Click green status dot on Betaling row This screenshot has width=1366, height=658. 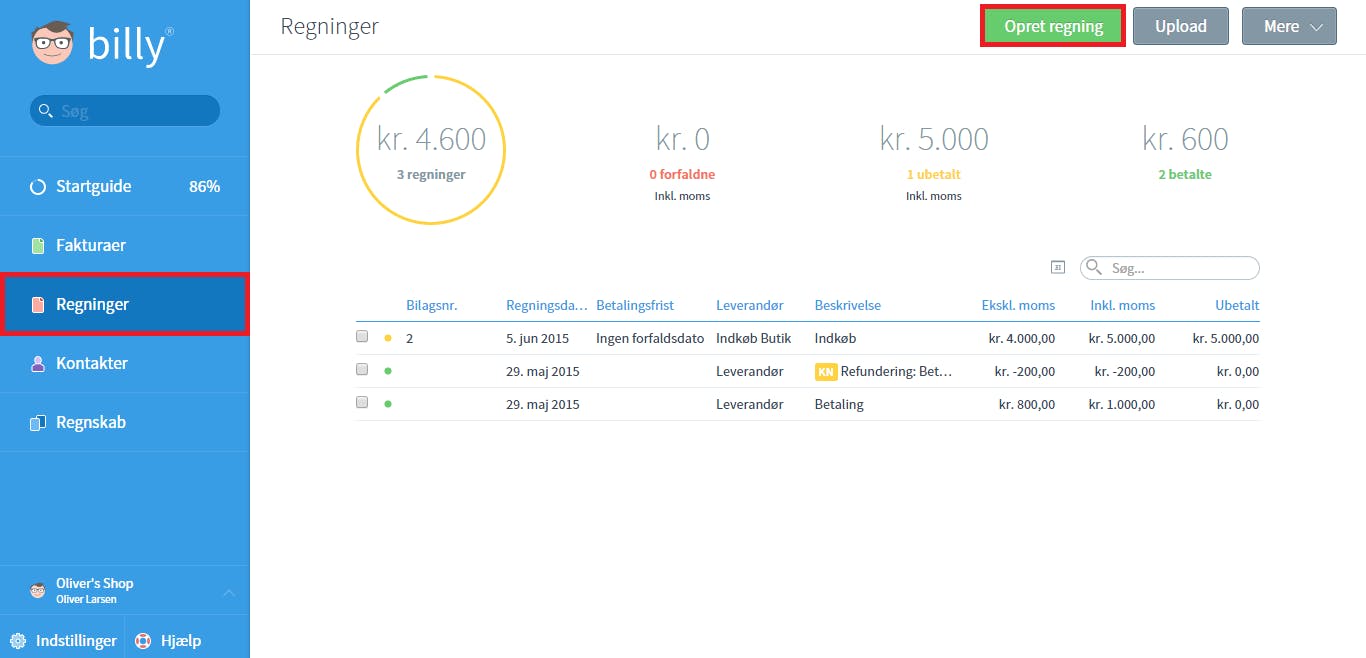click(388, 404)
